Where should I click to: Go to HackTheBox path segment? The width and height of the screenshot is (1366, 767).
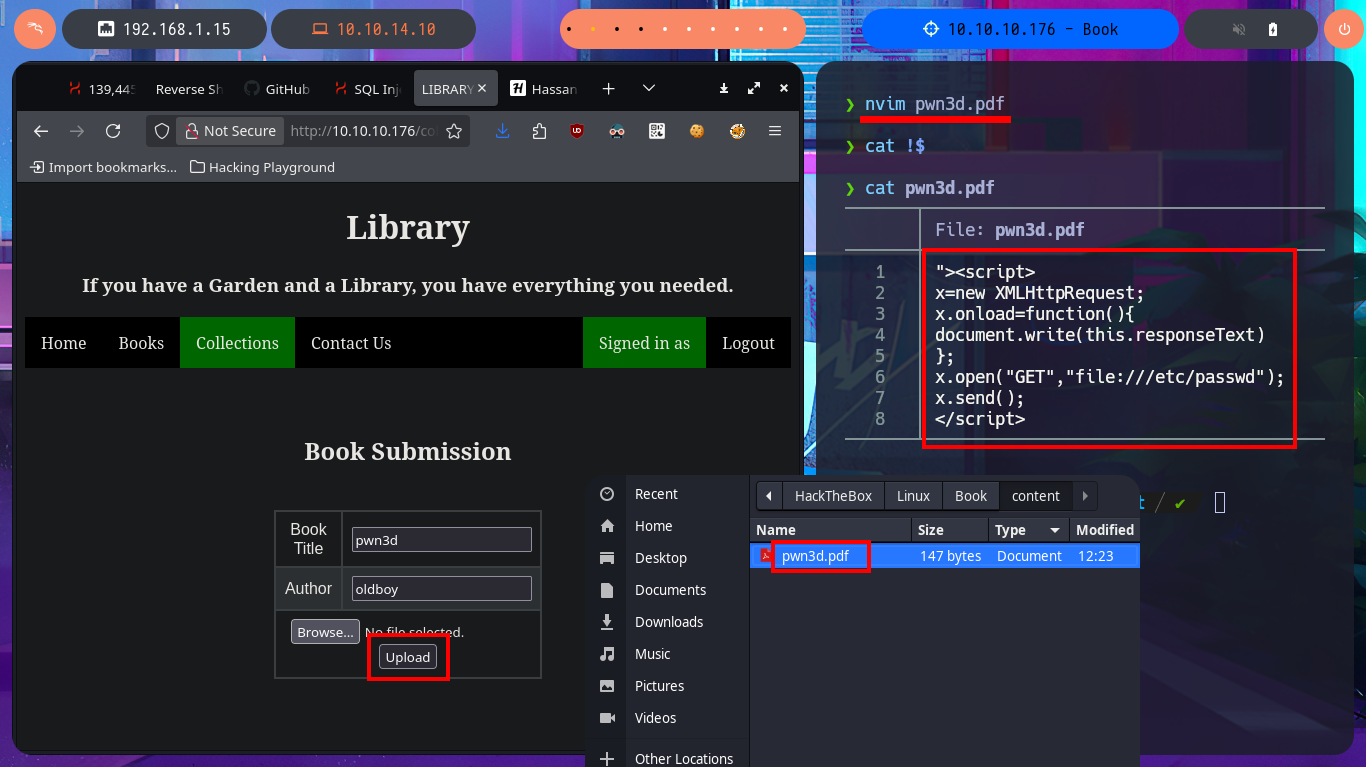point(833,496)
